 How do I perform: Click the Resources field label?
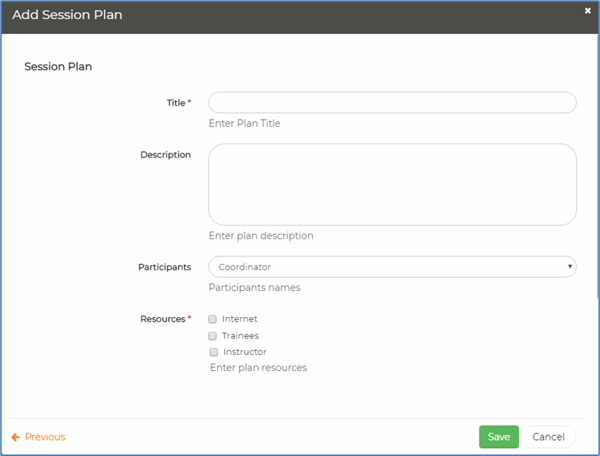tap(163, 319)
